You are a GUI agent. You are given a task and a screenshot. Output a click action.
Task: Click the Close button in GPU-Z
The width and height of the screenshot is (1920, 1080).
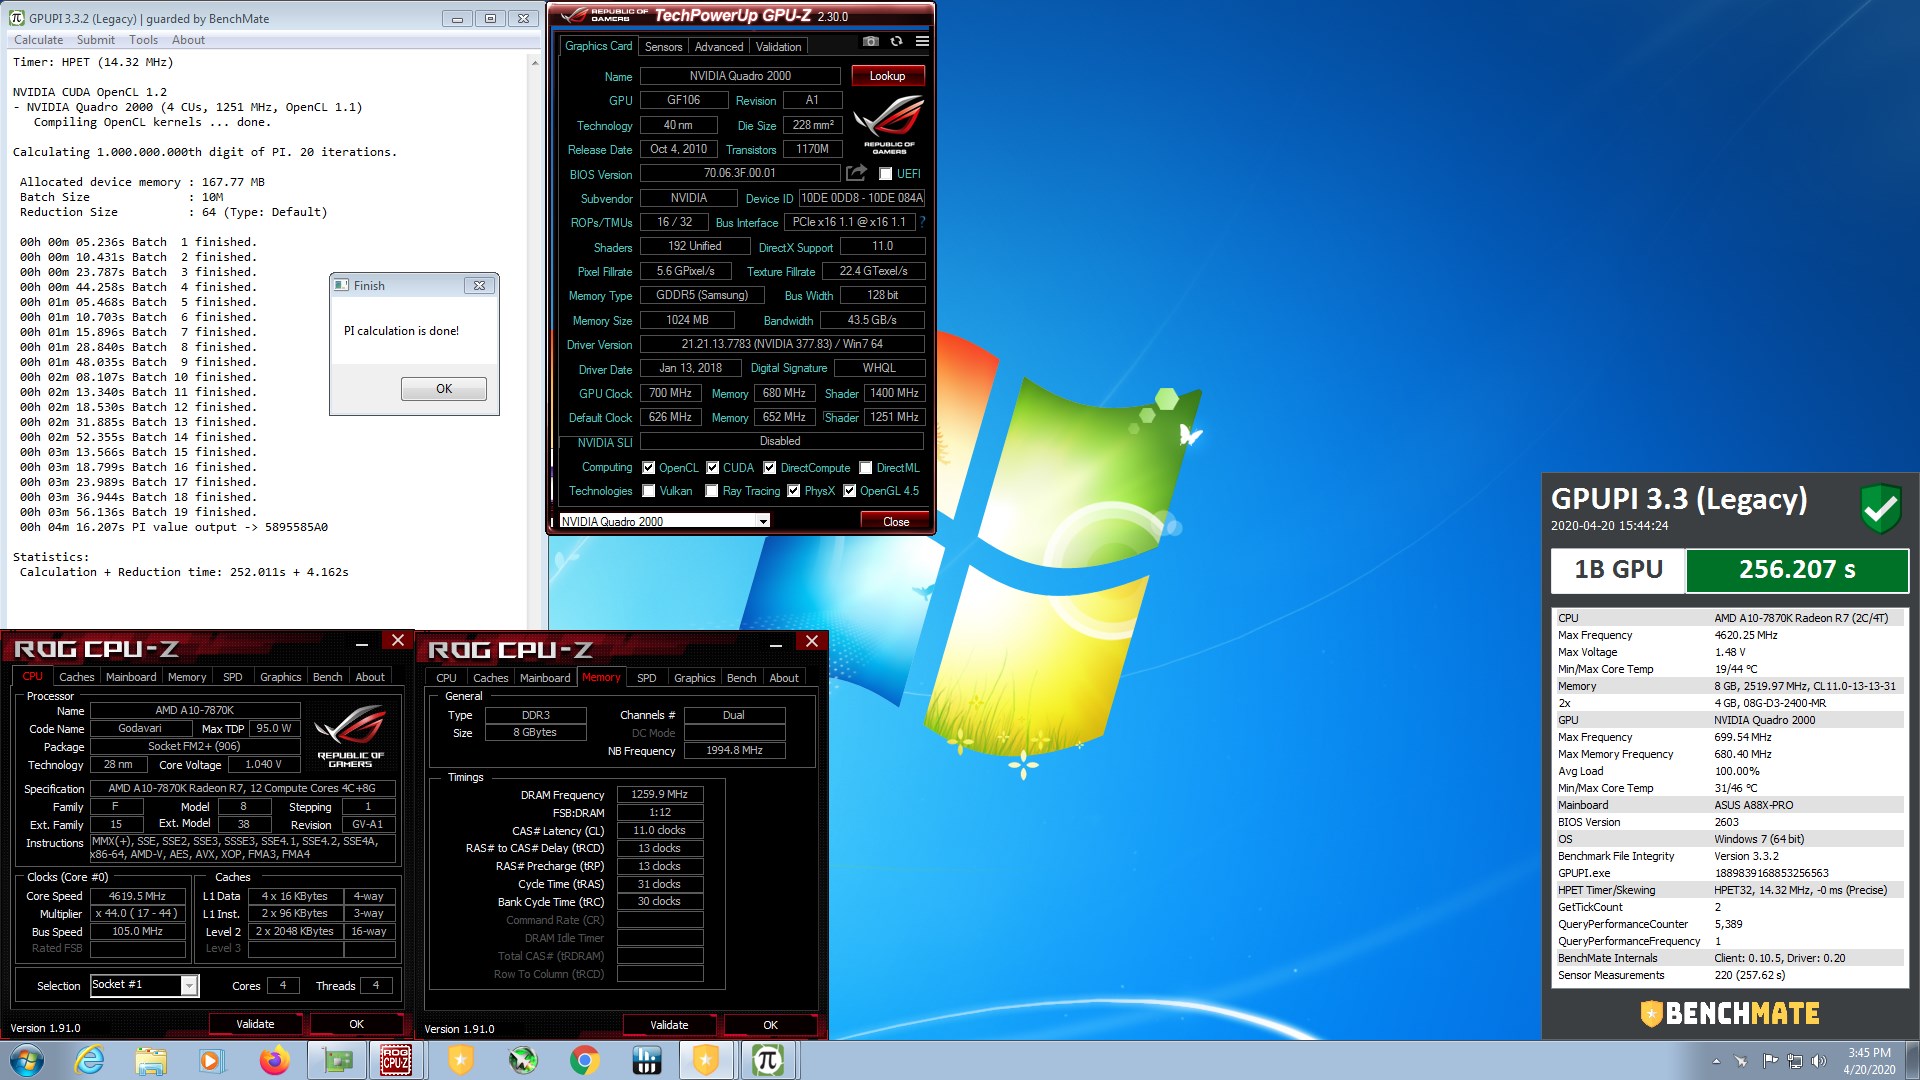pyautogui.click(x=896, y=521)
